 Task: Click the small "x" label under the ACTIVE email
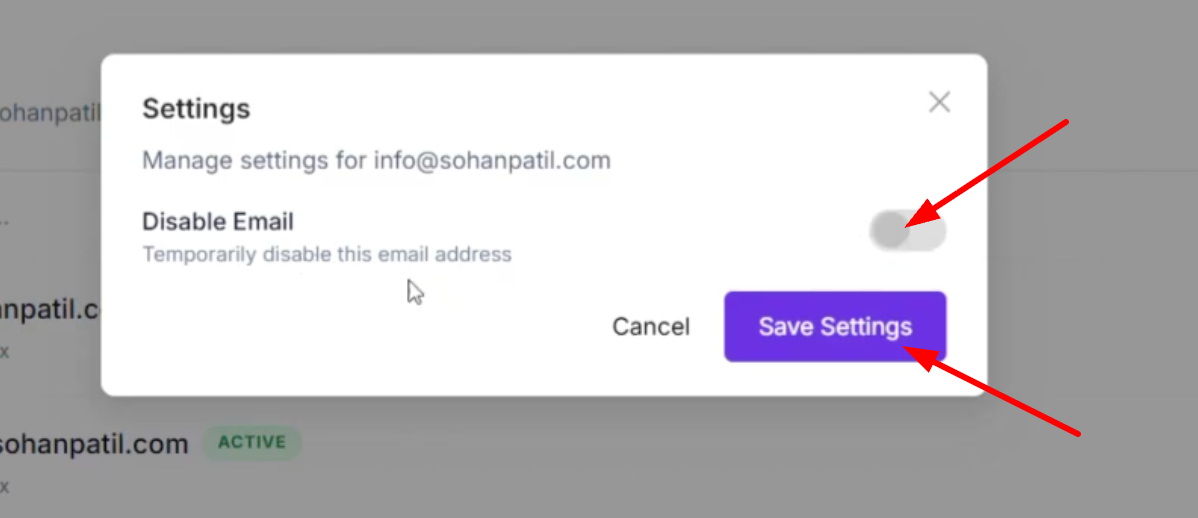click(5, 486)
